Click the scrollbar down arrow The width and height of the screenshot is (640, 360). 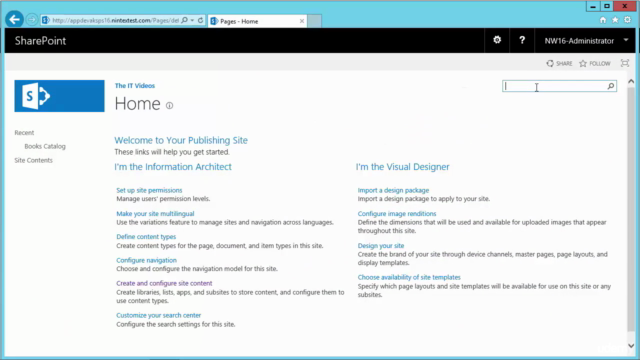[631, 346]
